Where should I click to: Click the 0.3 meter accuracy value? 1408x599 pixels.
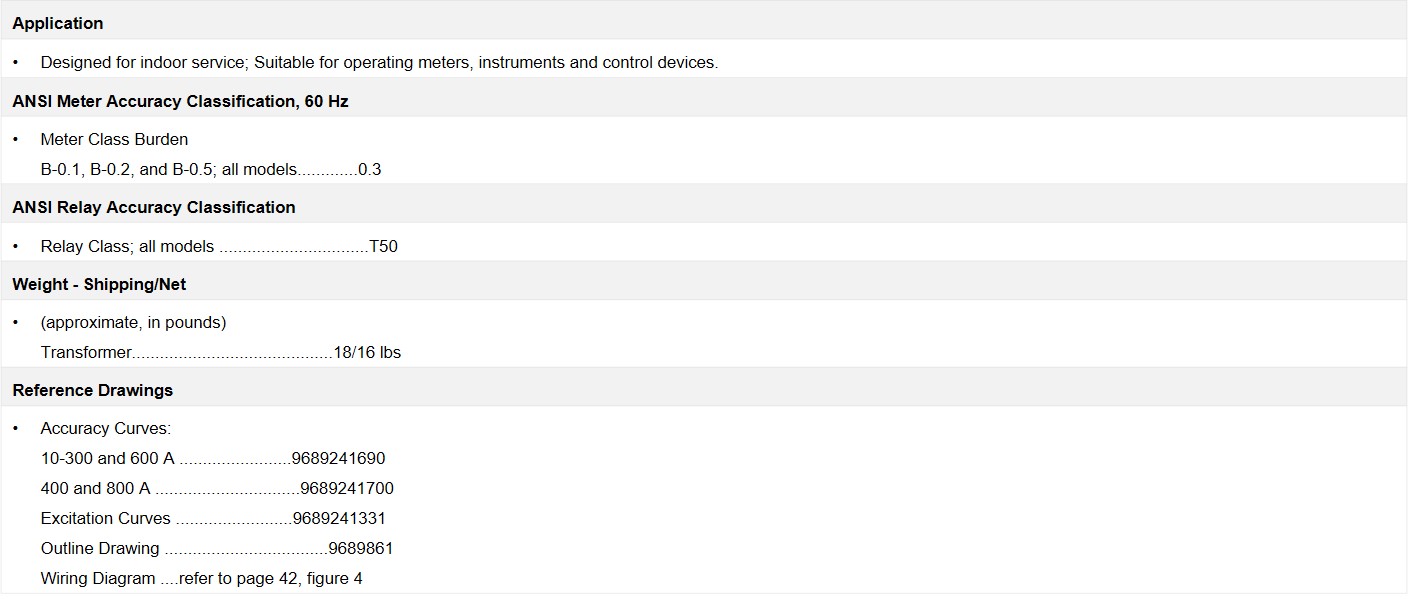(370, 170)
